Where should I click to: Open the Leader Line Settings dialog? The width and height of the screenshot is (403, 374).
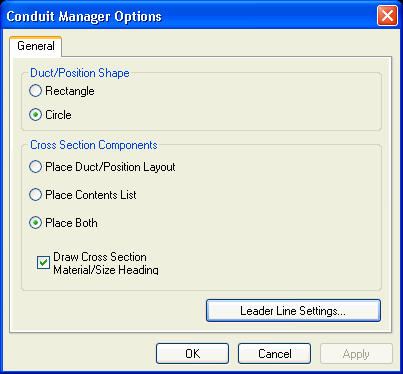coord(293,311)
